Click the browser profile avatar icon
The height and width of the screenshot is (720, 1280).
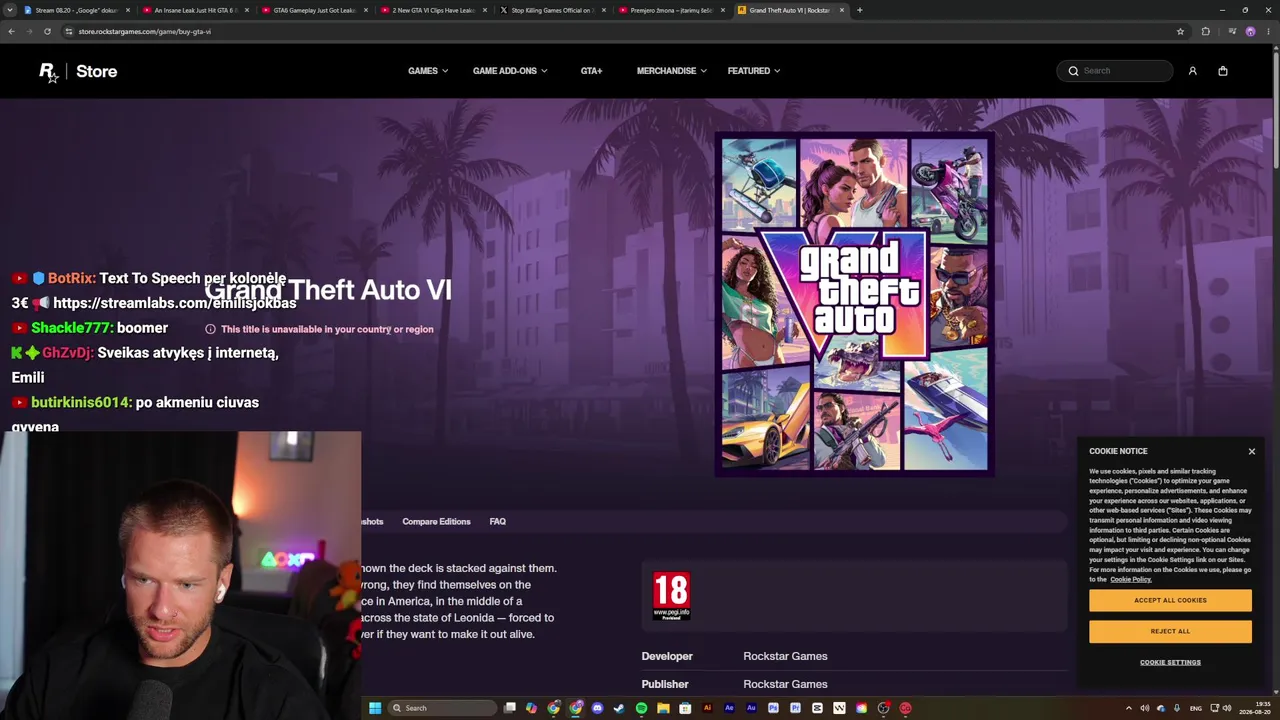coord(1250,31)
